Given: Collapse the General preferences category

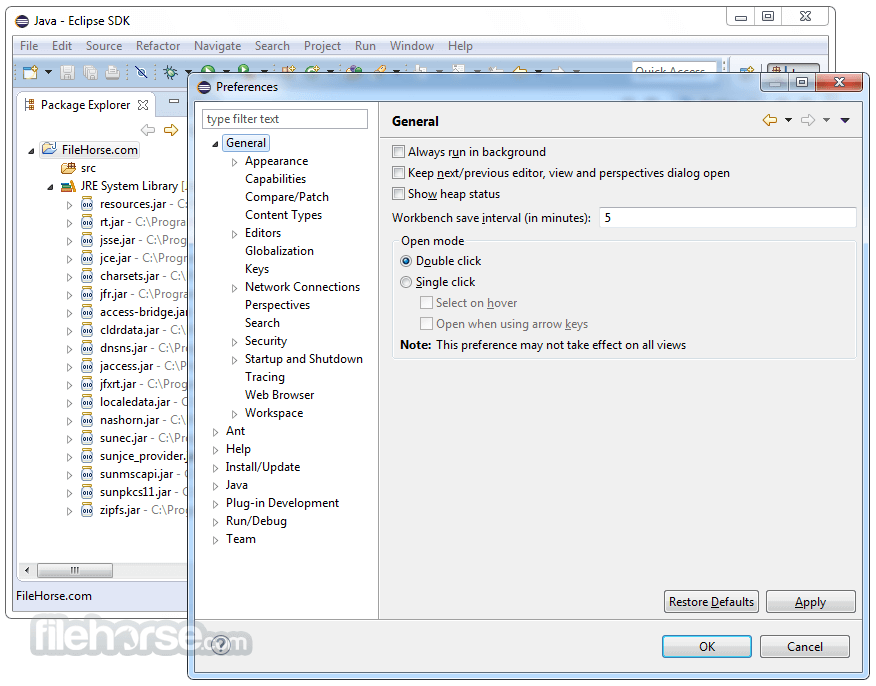Looking at the screenshot, I should tap(214, 142).
